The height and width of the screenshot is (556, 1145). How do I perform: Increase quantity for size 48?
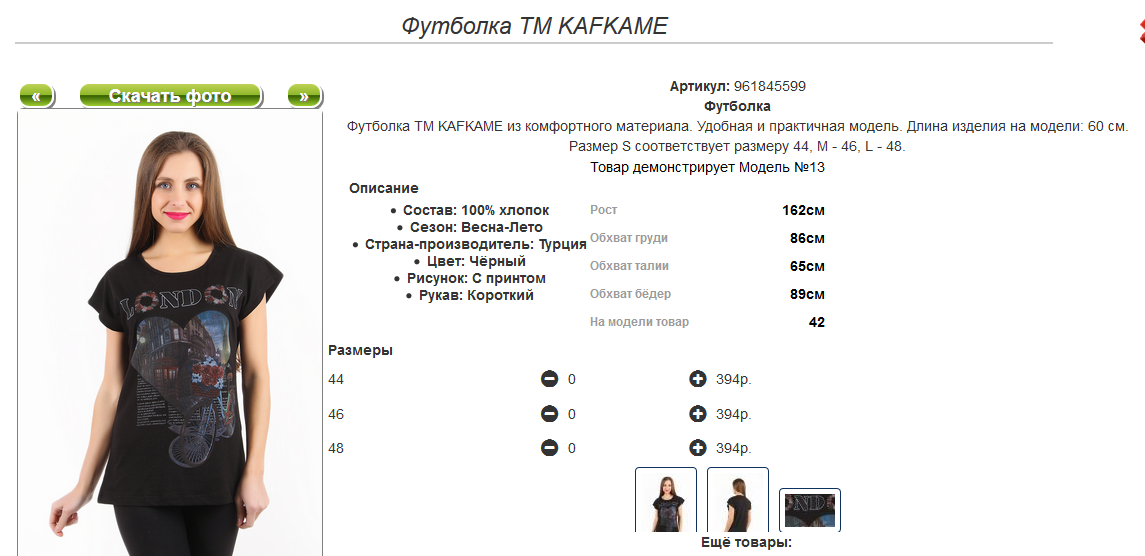pyautogui.click(x=697, y=448)
